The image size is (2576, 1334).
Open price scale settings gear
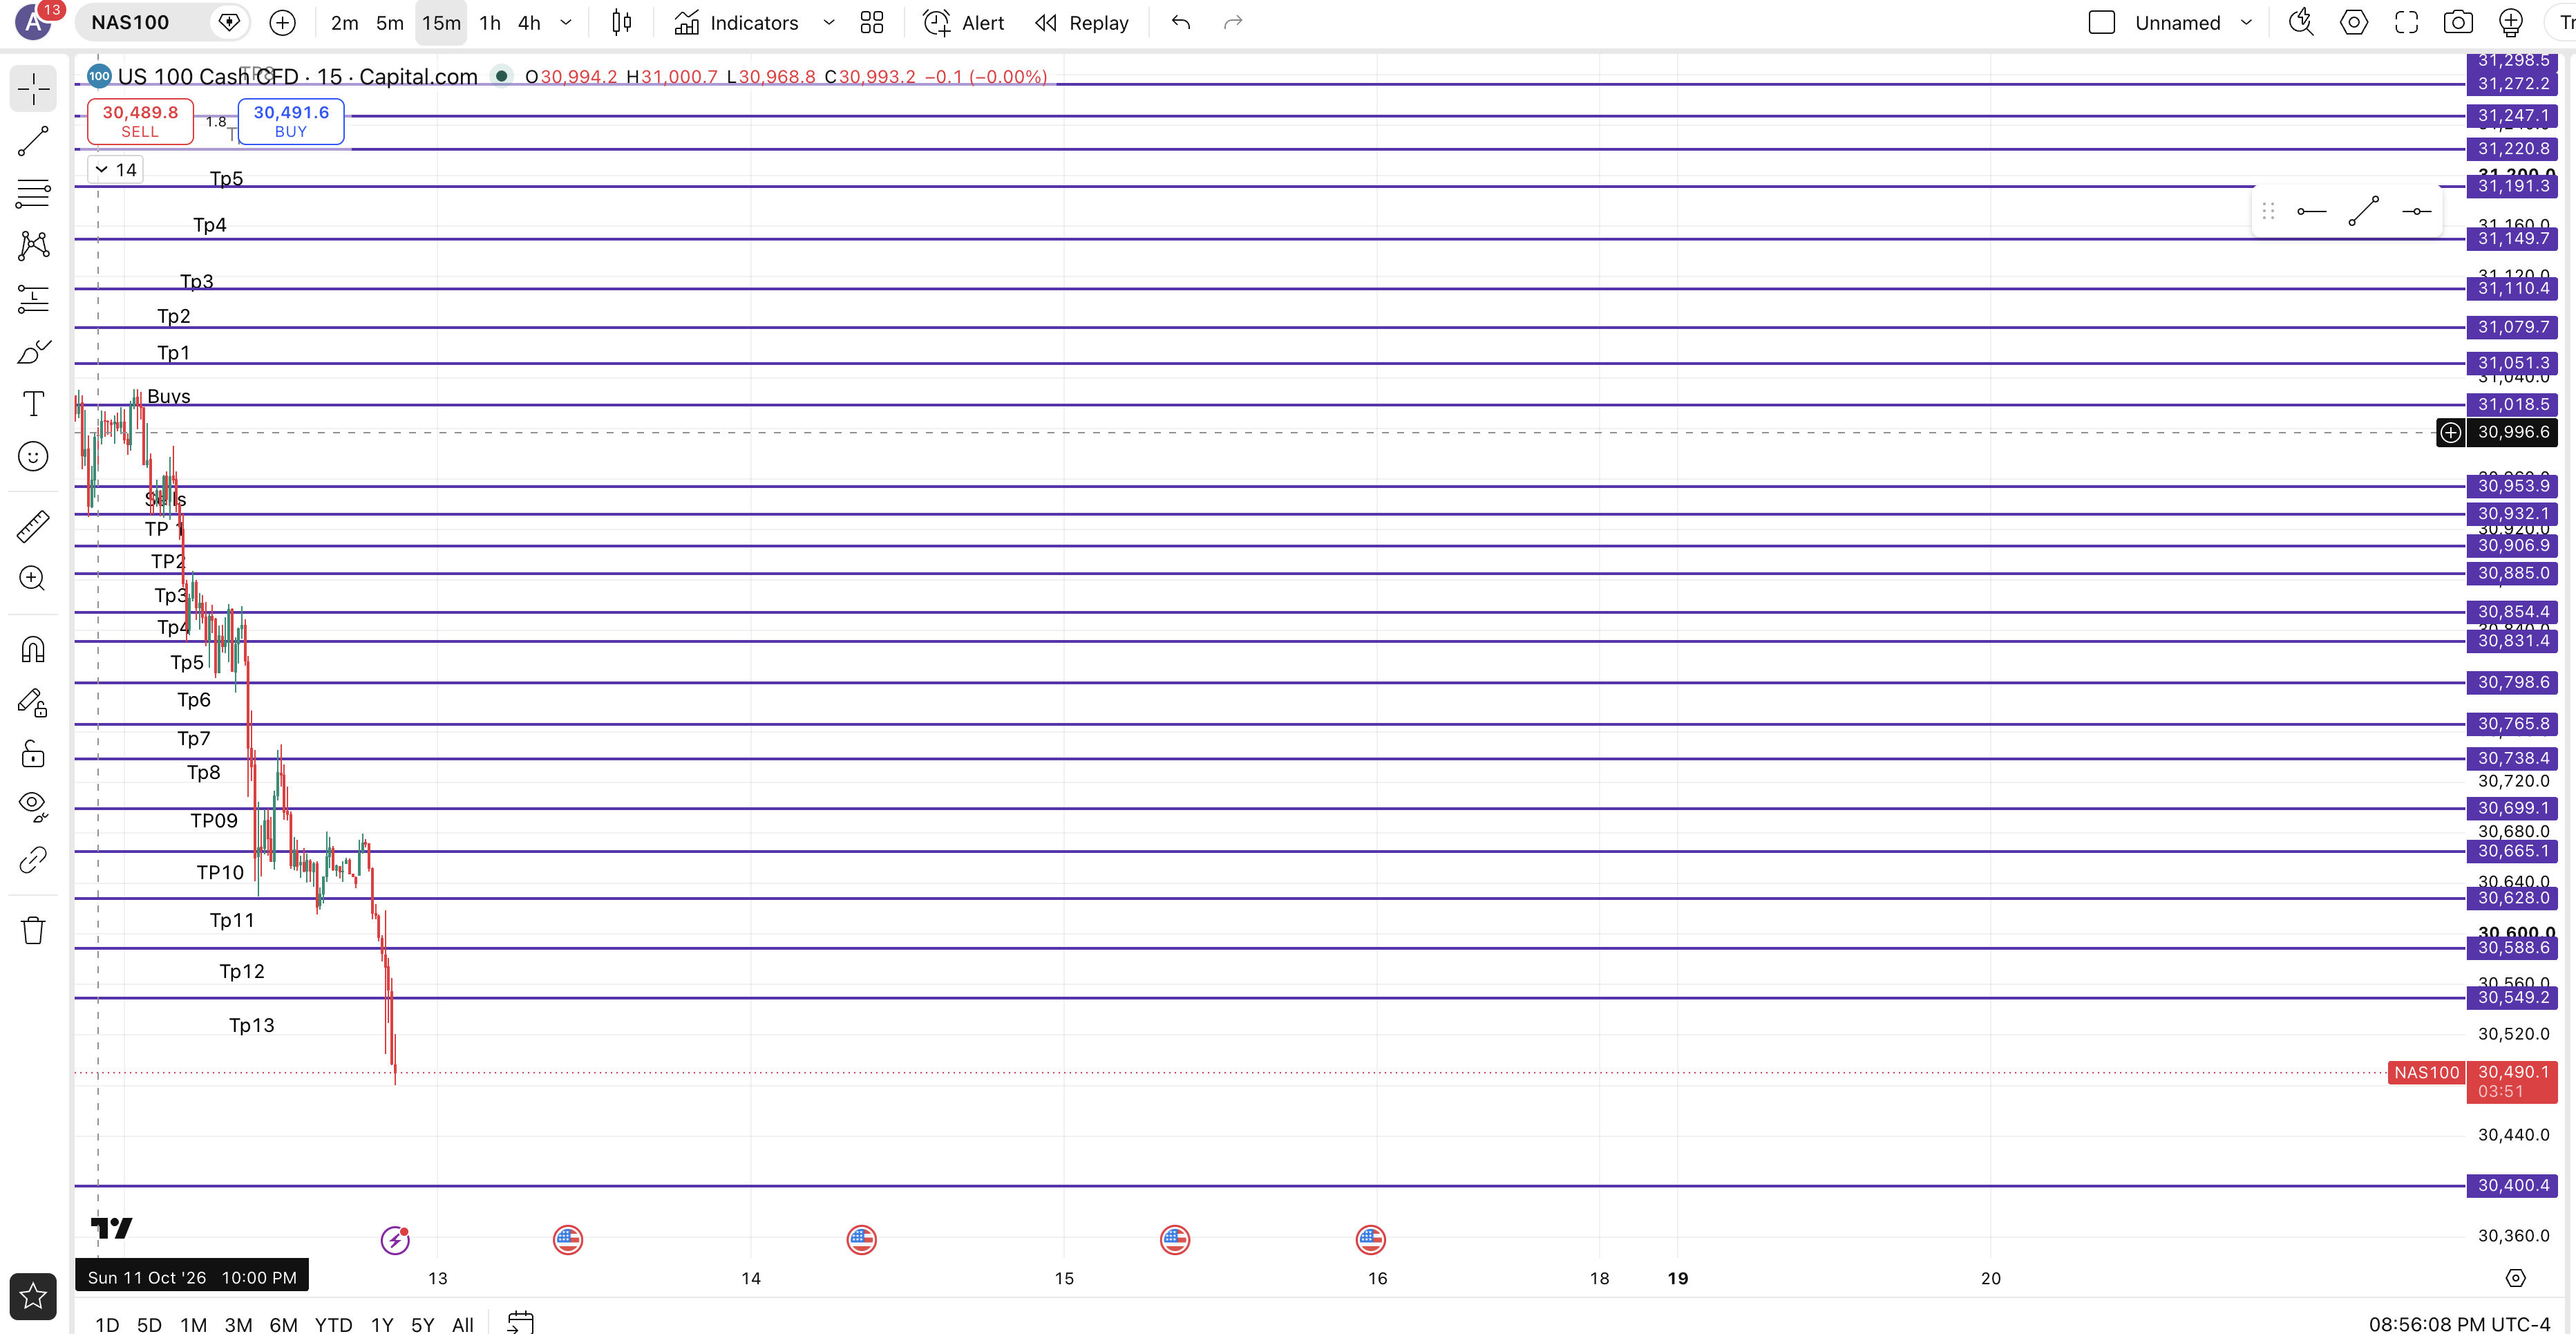point(2515,1278)
